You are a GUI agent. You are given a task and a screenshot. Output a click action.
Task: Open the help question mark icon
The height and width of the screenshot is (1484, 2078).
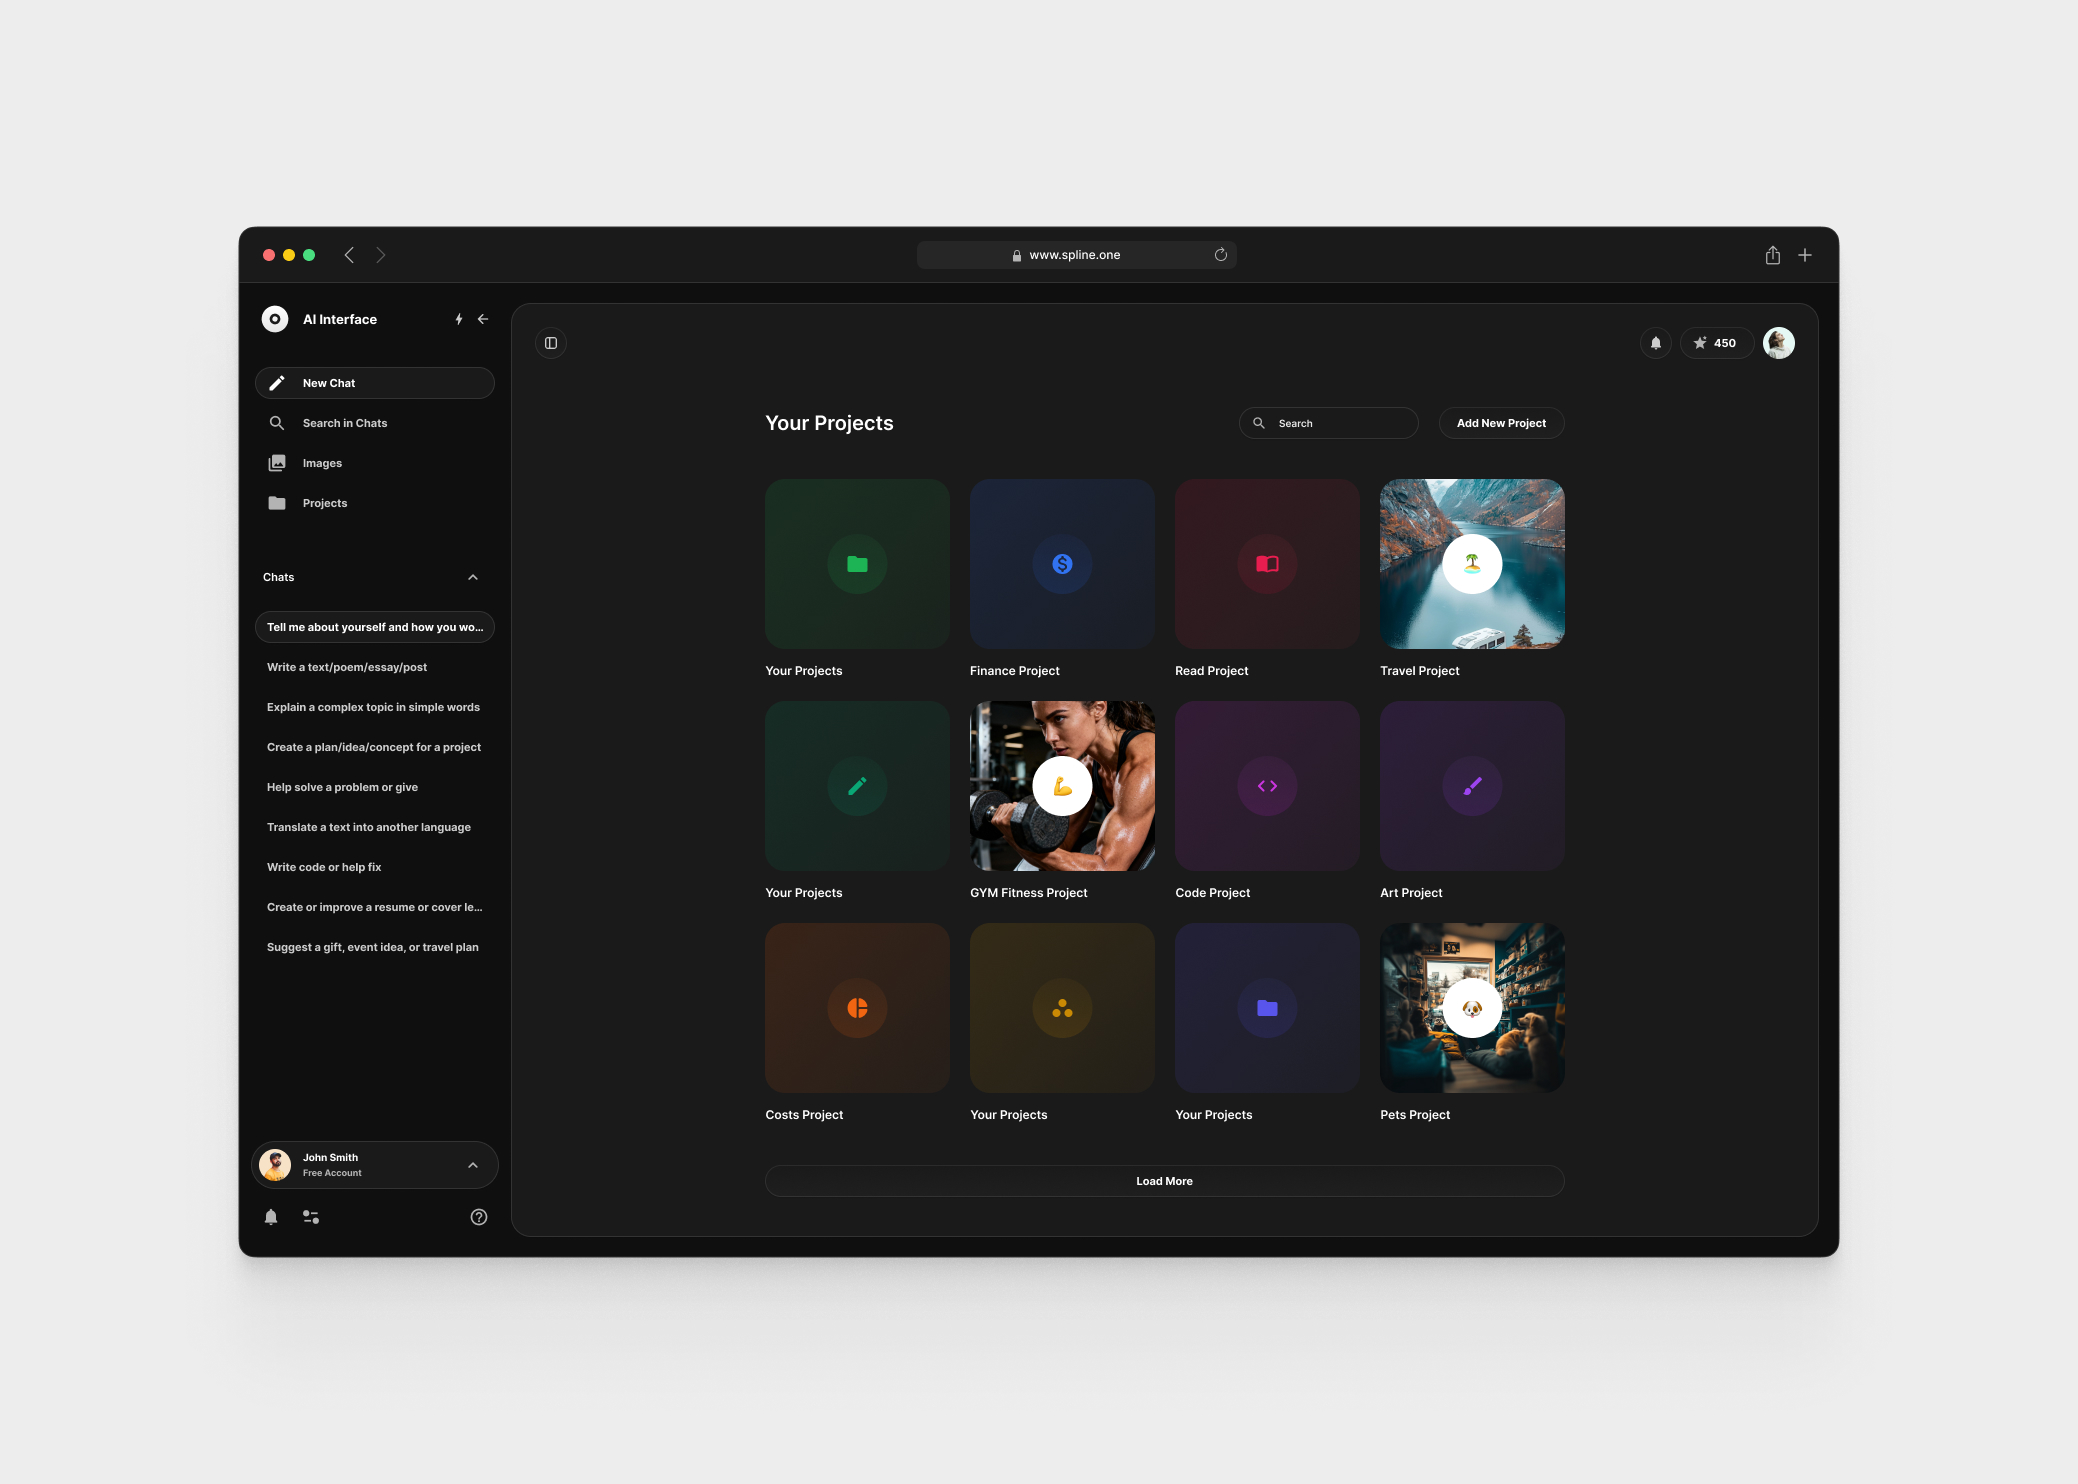tap(479, 1217)
